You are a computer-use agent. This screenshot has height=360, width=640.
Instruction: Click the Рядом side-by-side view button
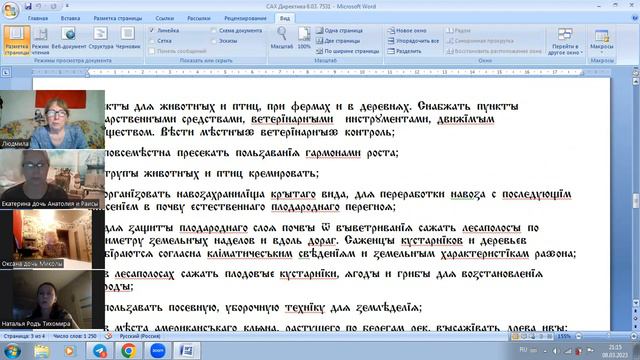(x=458, y=31)
